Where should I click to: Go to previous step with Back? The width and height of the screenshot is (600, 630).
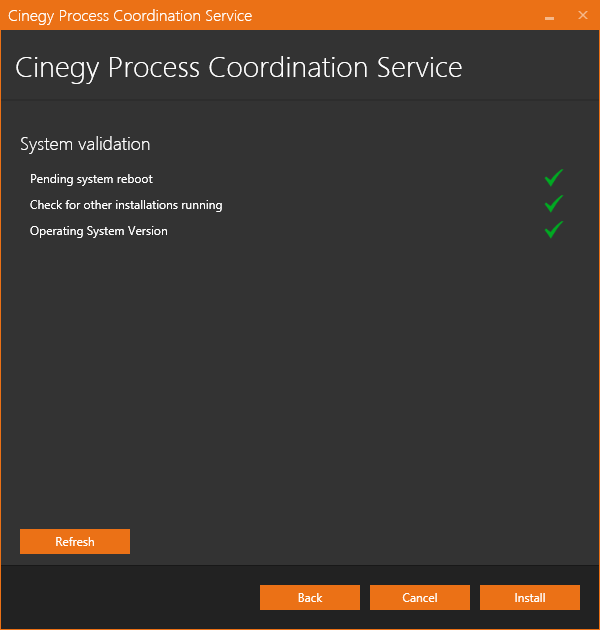[310, 597]
